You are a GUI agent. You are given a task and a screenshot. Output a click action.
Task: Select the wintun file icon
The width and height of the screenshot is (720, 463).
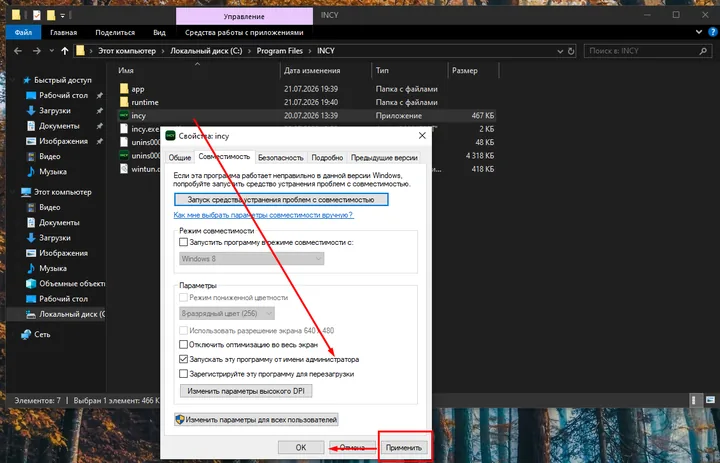pos(124,169)
